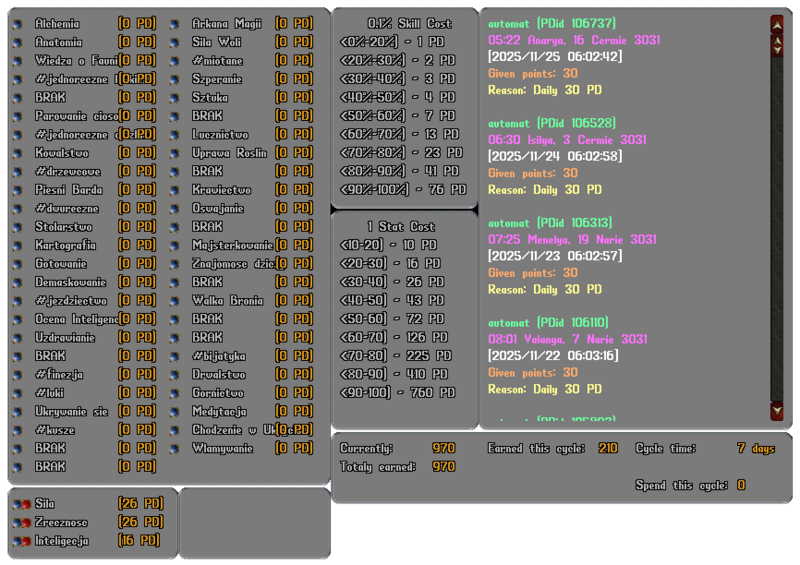Click the red gem next to Inteligecja

(x=25, y=542)
